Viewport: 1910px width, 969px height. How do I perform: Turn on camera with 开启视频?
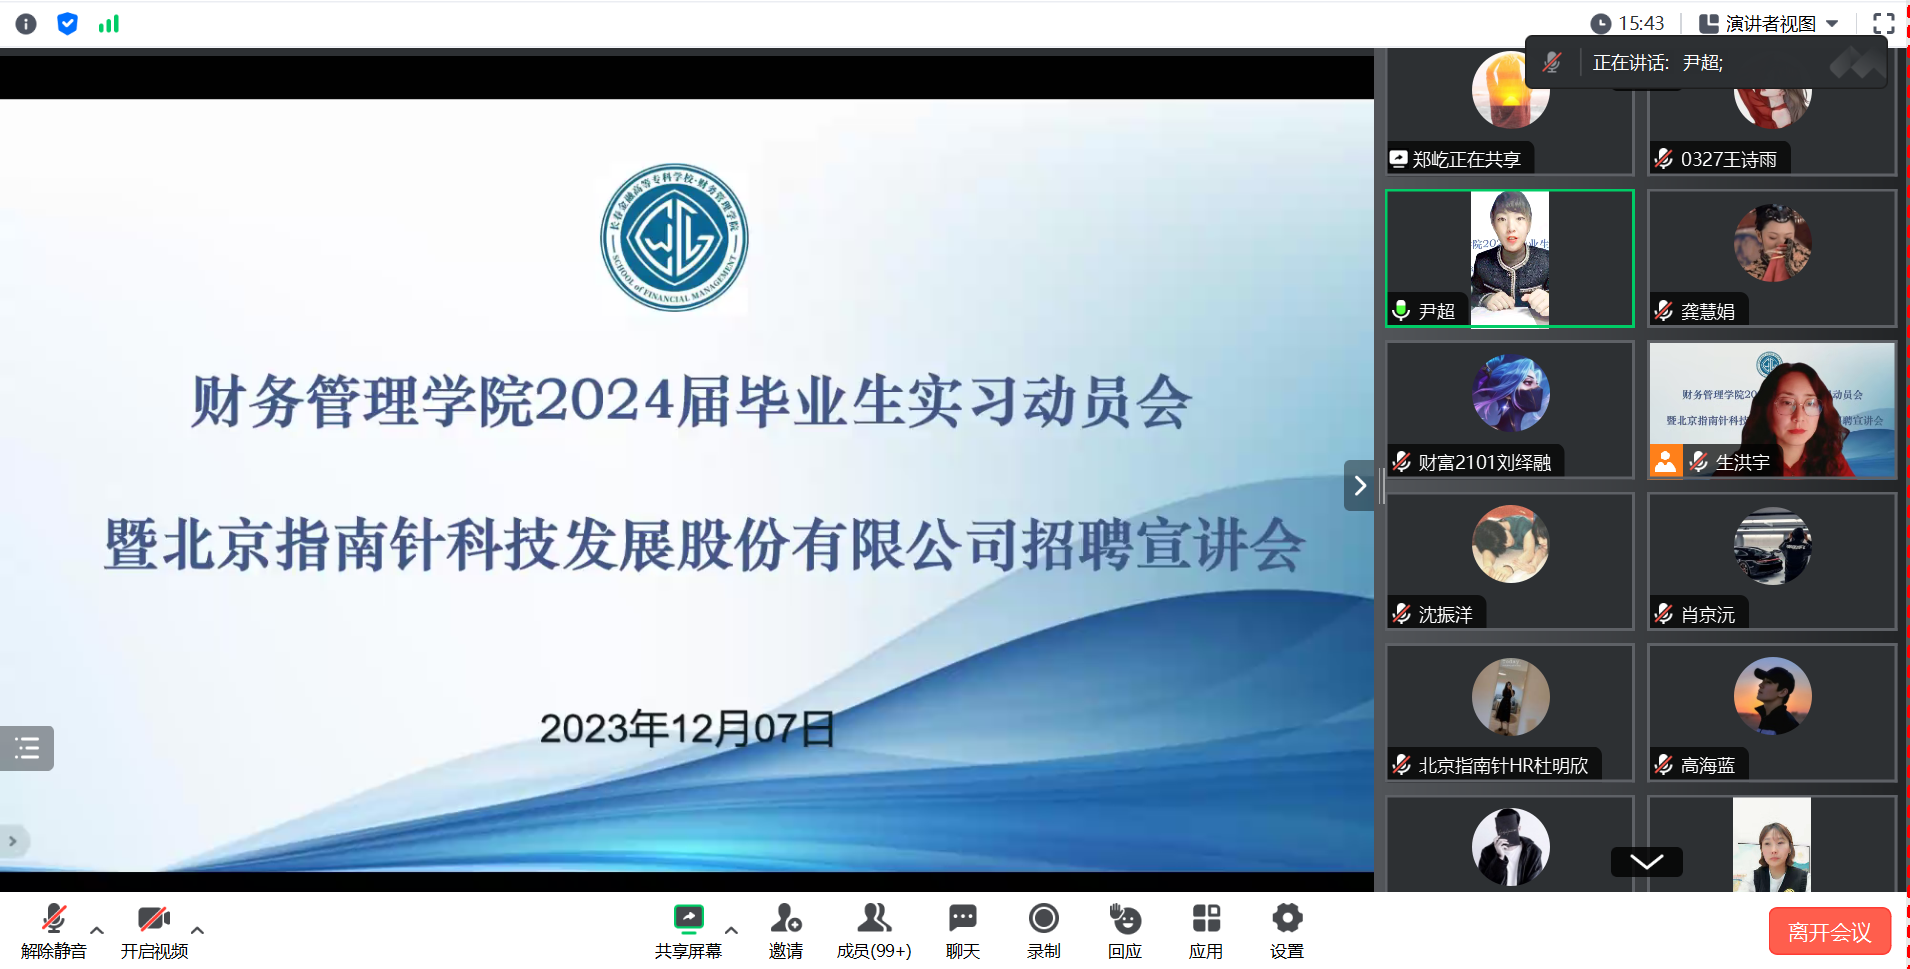click(x=154, y=931)
